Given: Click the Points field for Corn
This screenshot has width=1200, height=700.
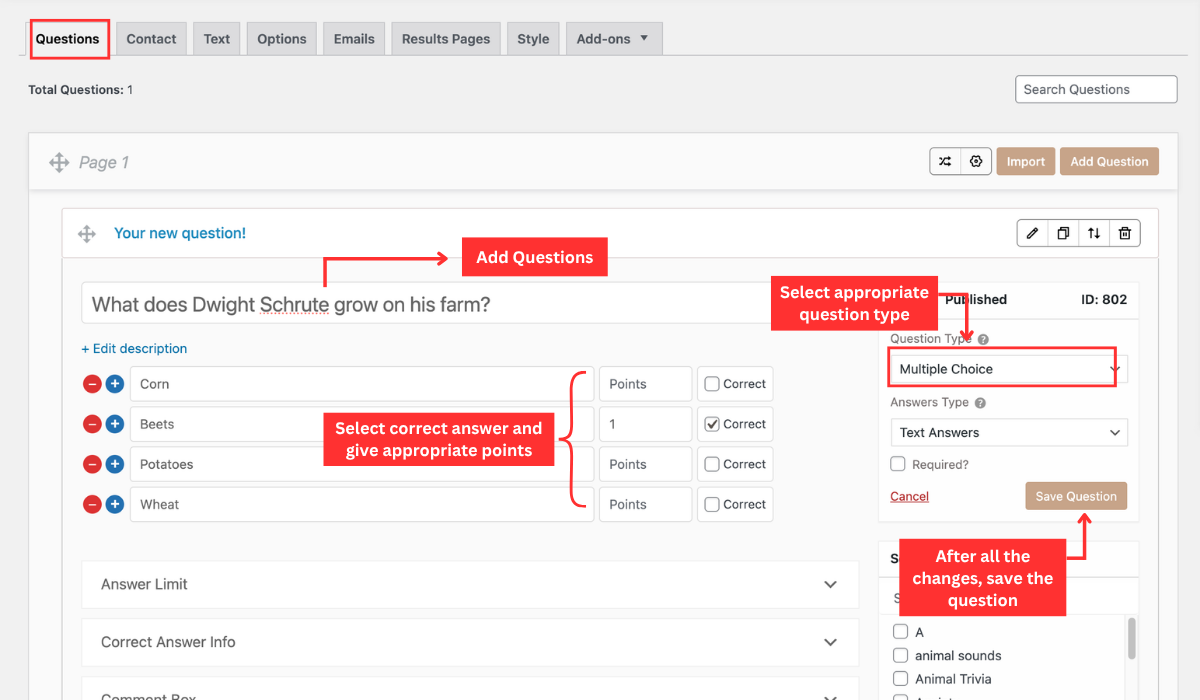Looking at the screenshot, I should 645,384.
